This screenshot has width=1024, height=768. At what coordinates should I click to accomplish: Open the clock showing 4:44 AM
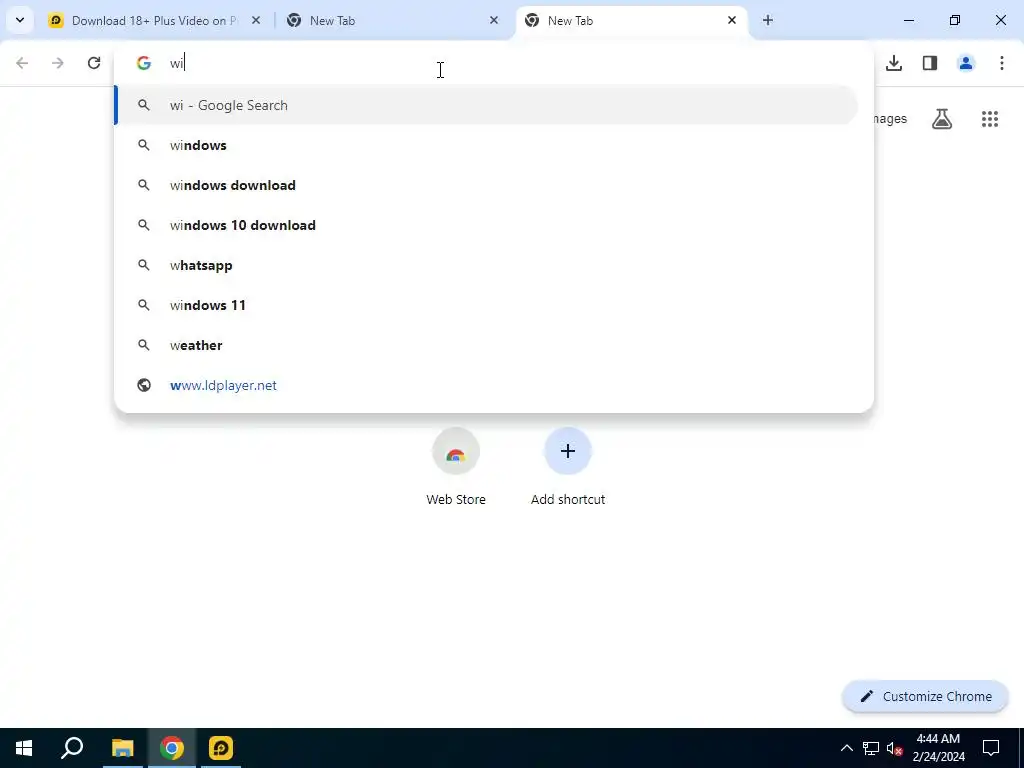(938, 748)
